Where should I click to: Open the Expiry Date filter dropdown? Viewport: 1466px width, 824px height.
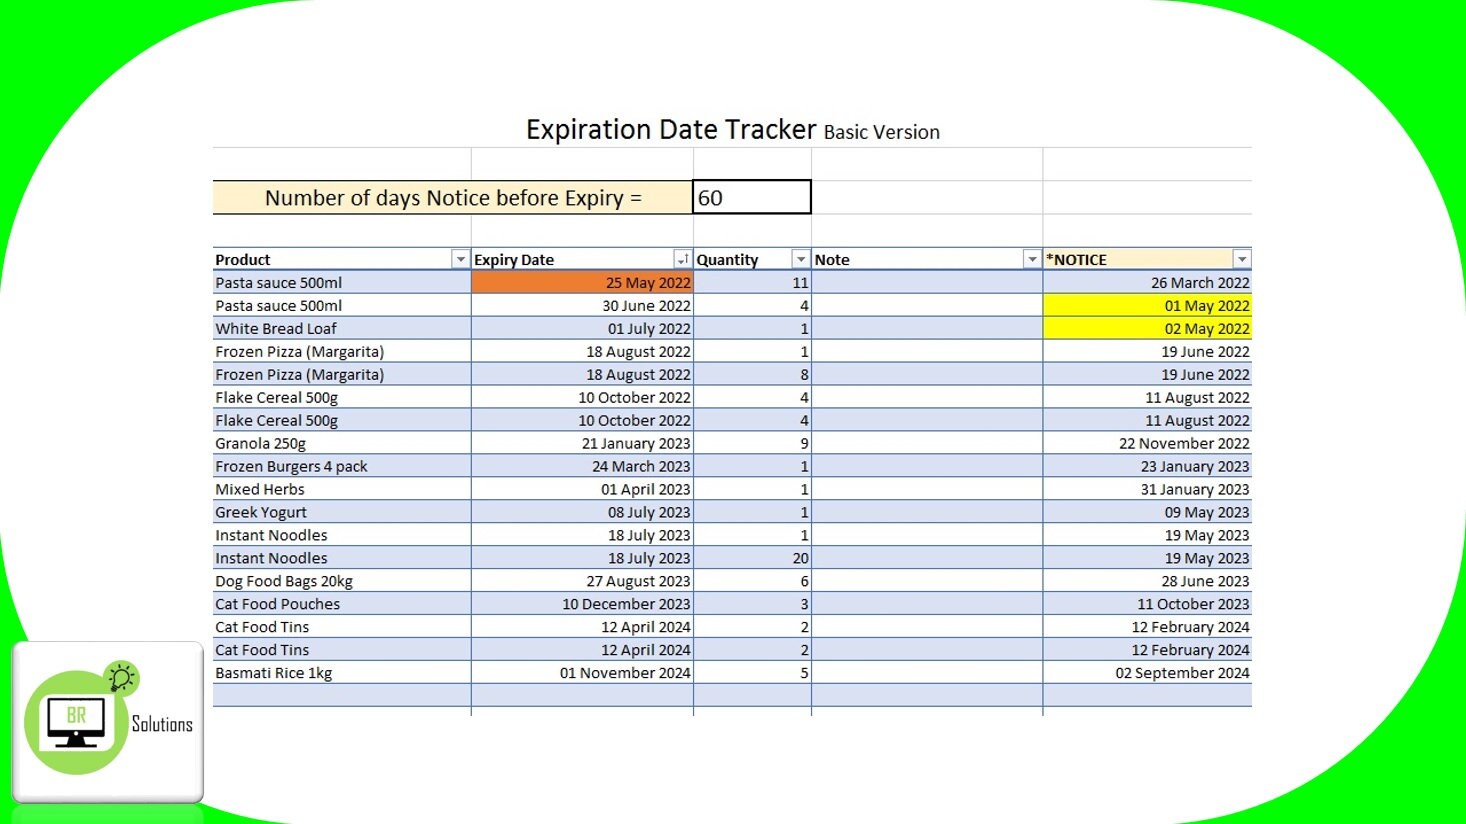682,258
